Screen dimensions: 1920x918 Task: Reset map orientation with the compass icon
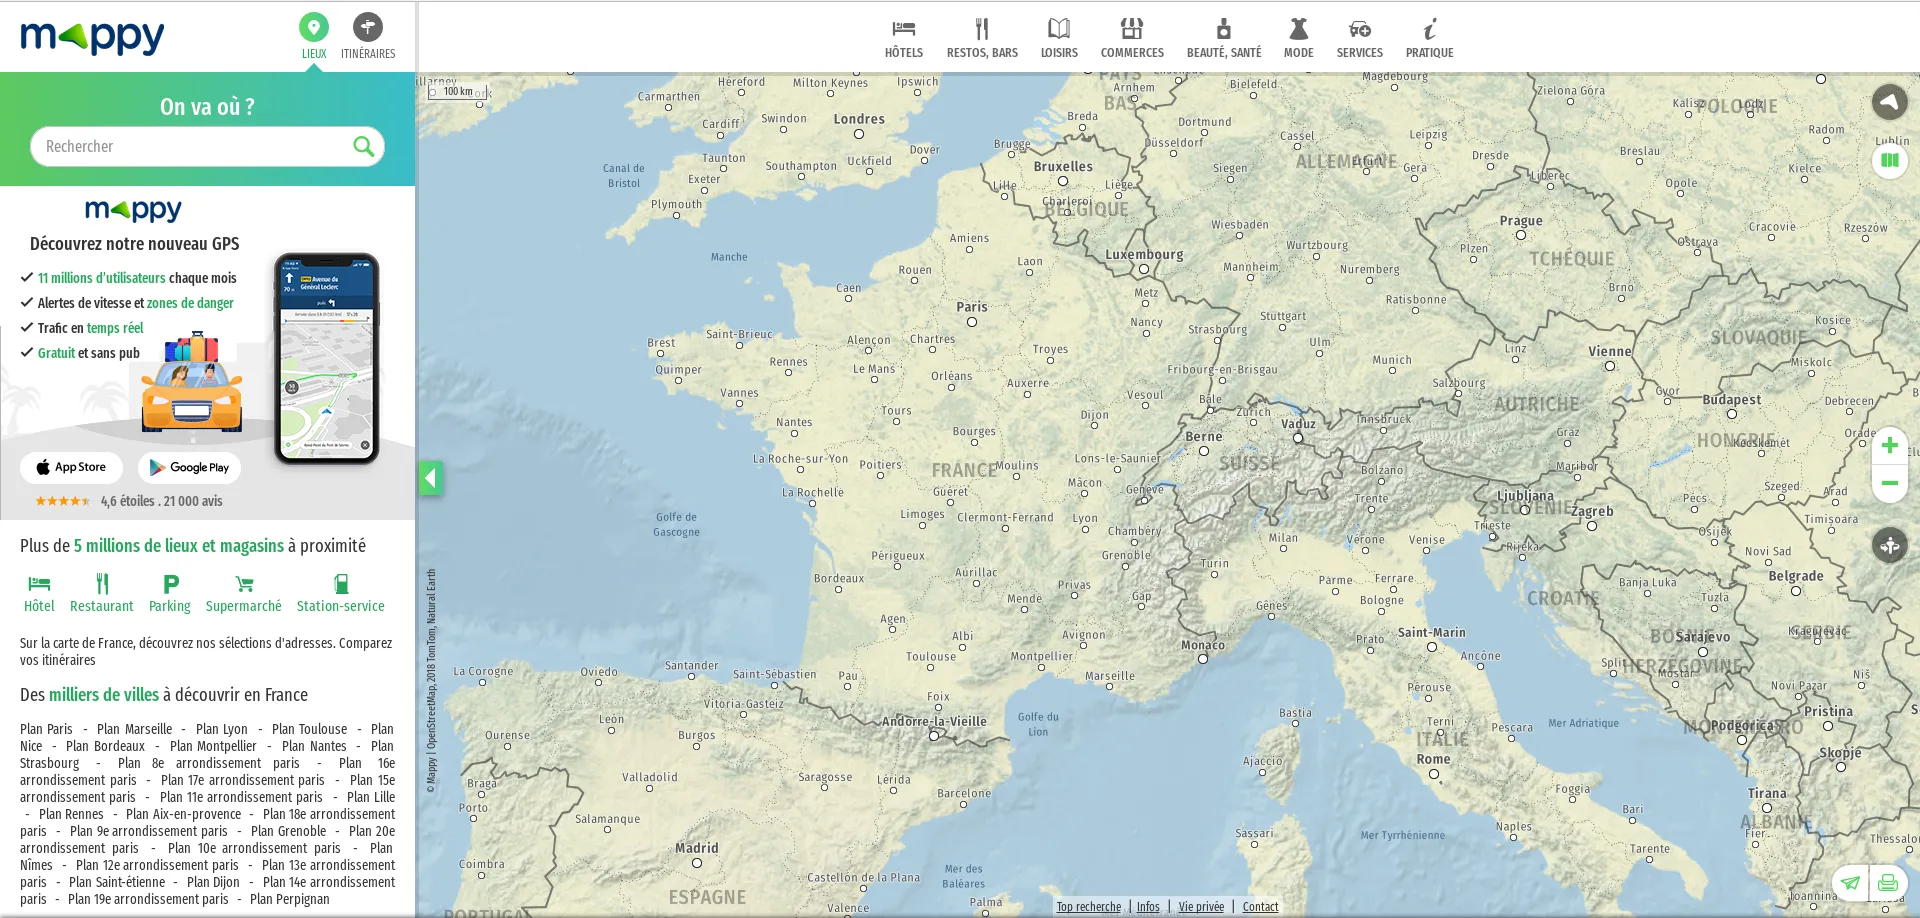(1890, 100)
